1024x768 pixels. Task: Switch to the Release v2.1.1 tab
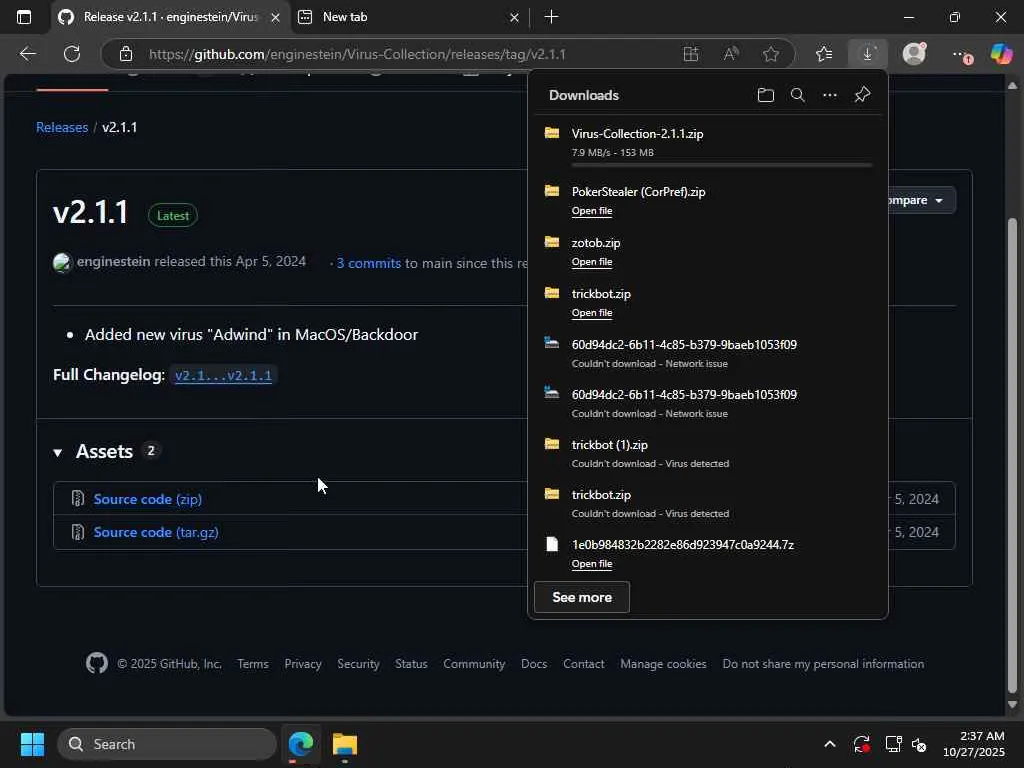(x=170, y=17)
